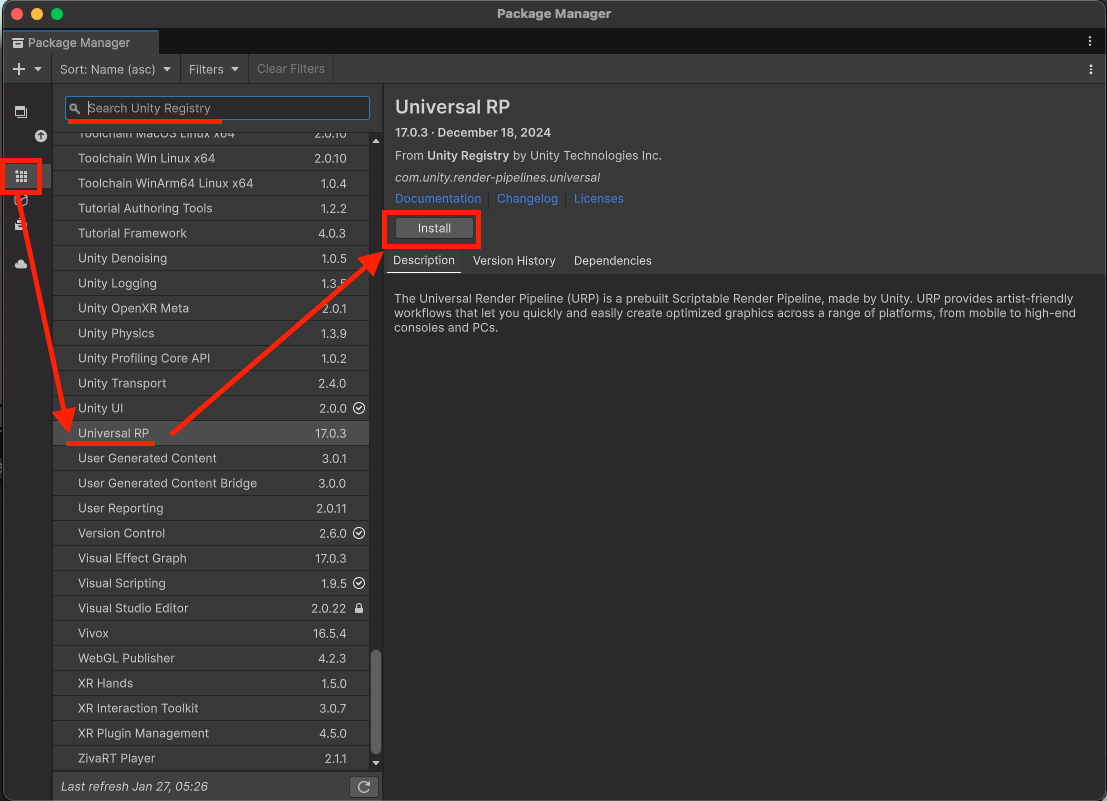
Task: Switch to the Dependencies tab
Action: tap(612, 261)
